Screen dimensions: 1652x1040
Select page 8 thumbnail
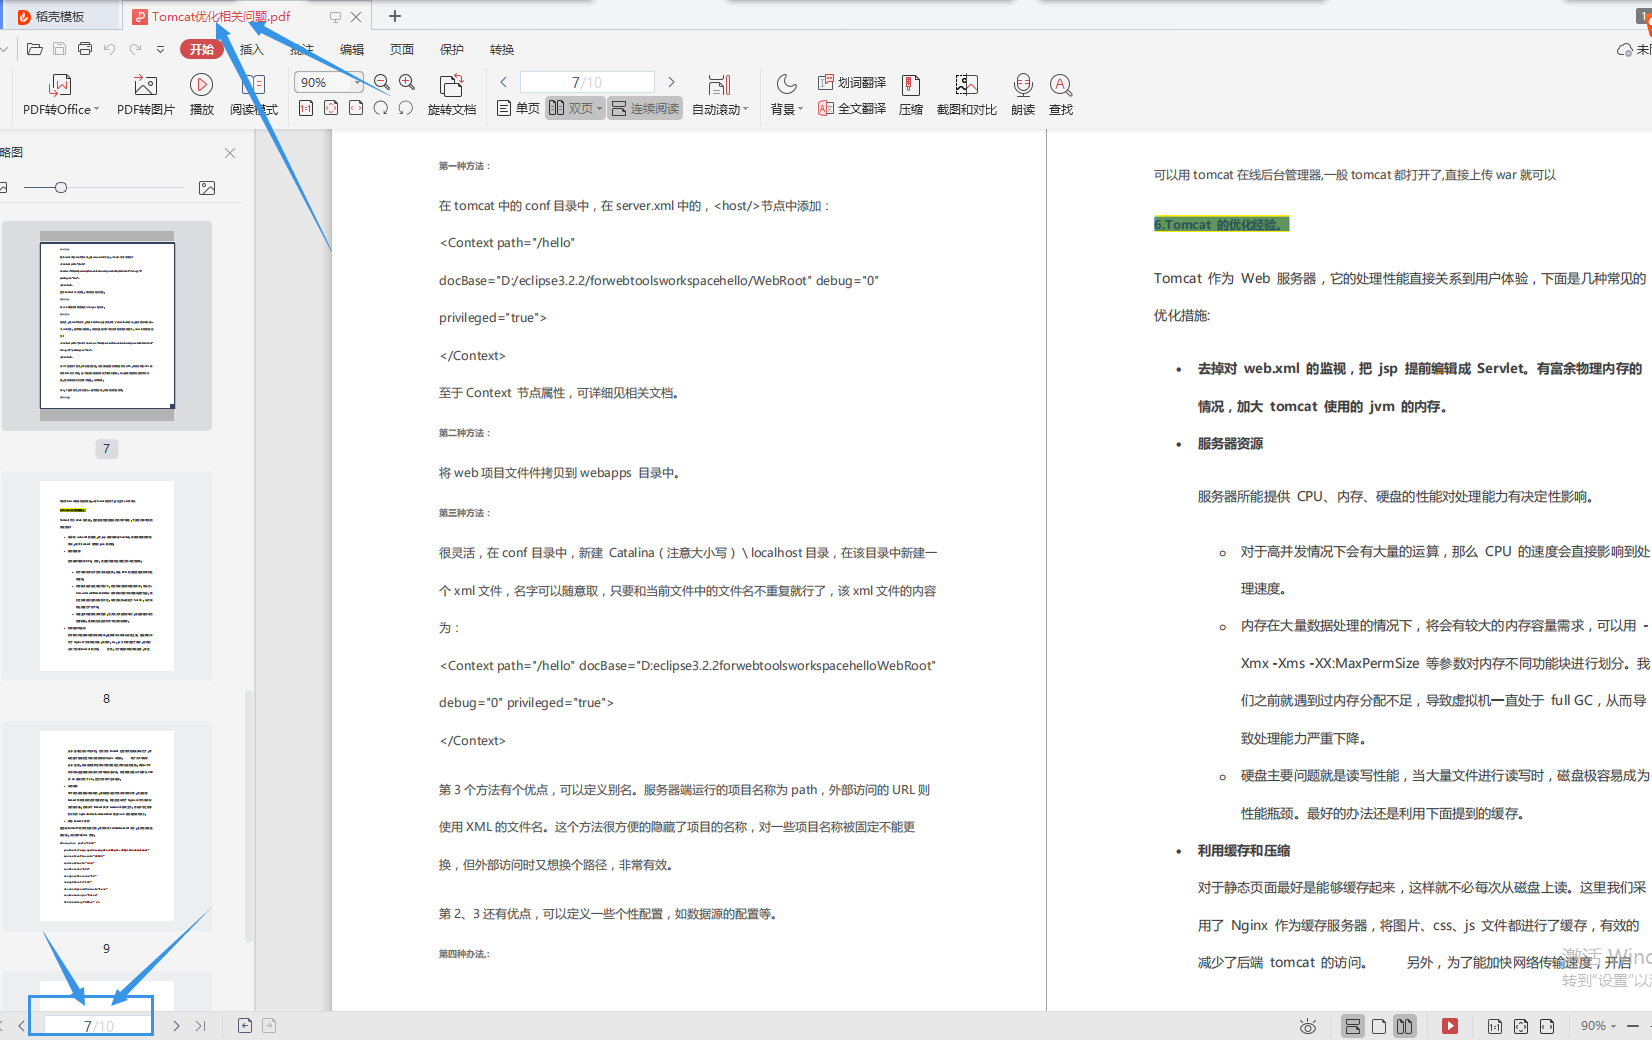pyautogui.click(x=107, y=576)
